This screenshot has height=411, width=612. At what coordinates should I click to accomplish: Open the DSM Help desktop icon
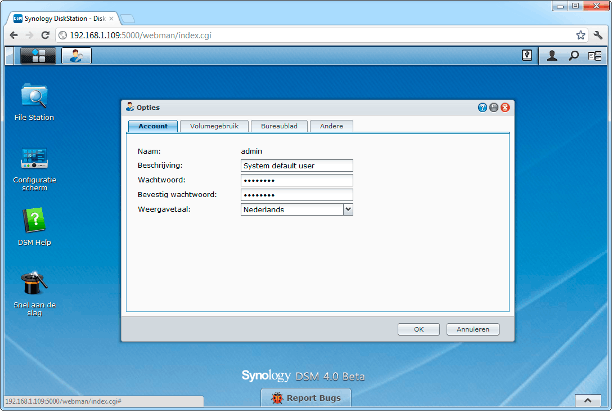(34, 227)
